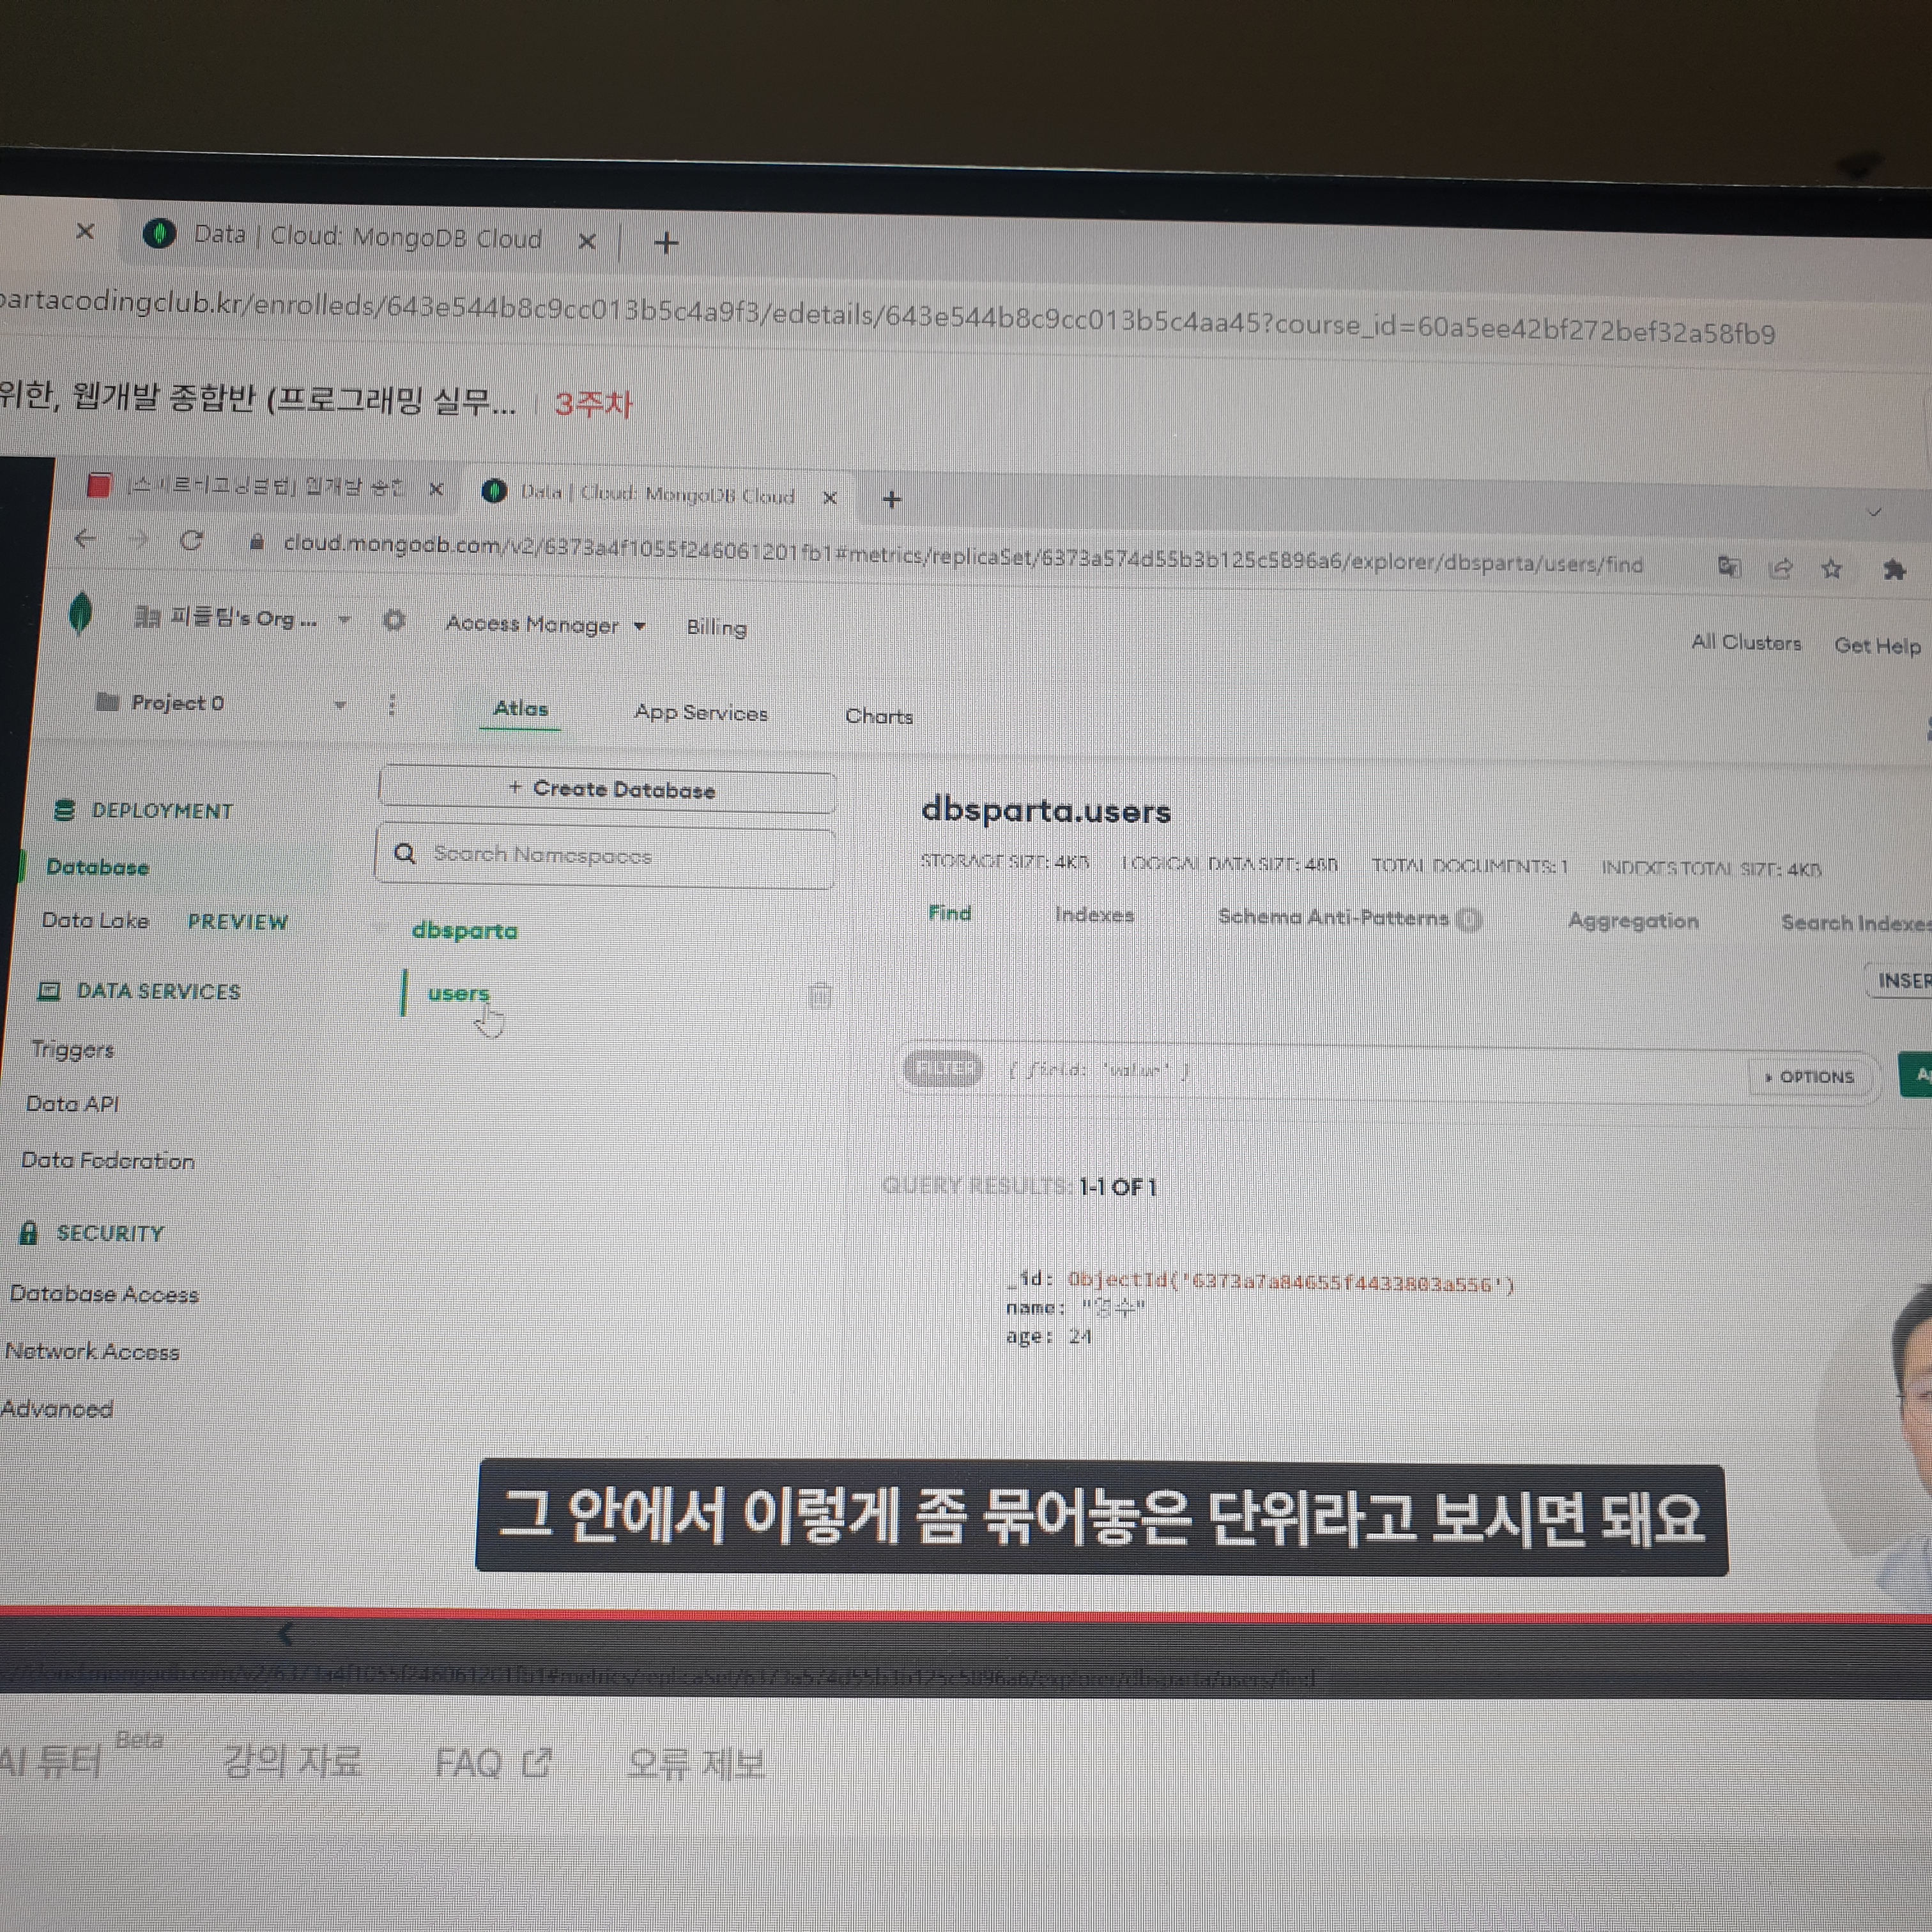This screenshot has height=1932, width=1932.
Task: Switch to Indexes tab
Action: click(1094, 915)
